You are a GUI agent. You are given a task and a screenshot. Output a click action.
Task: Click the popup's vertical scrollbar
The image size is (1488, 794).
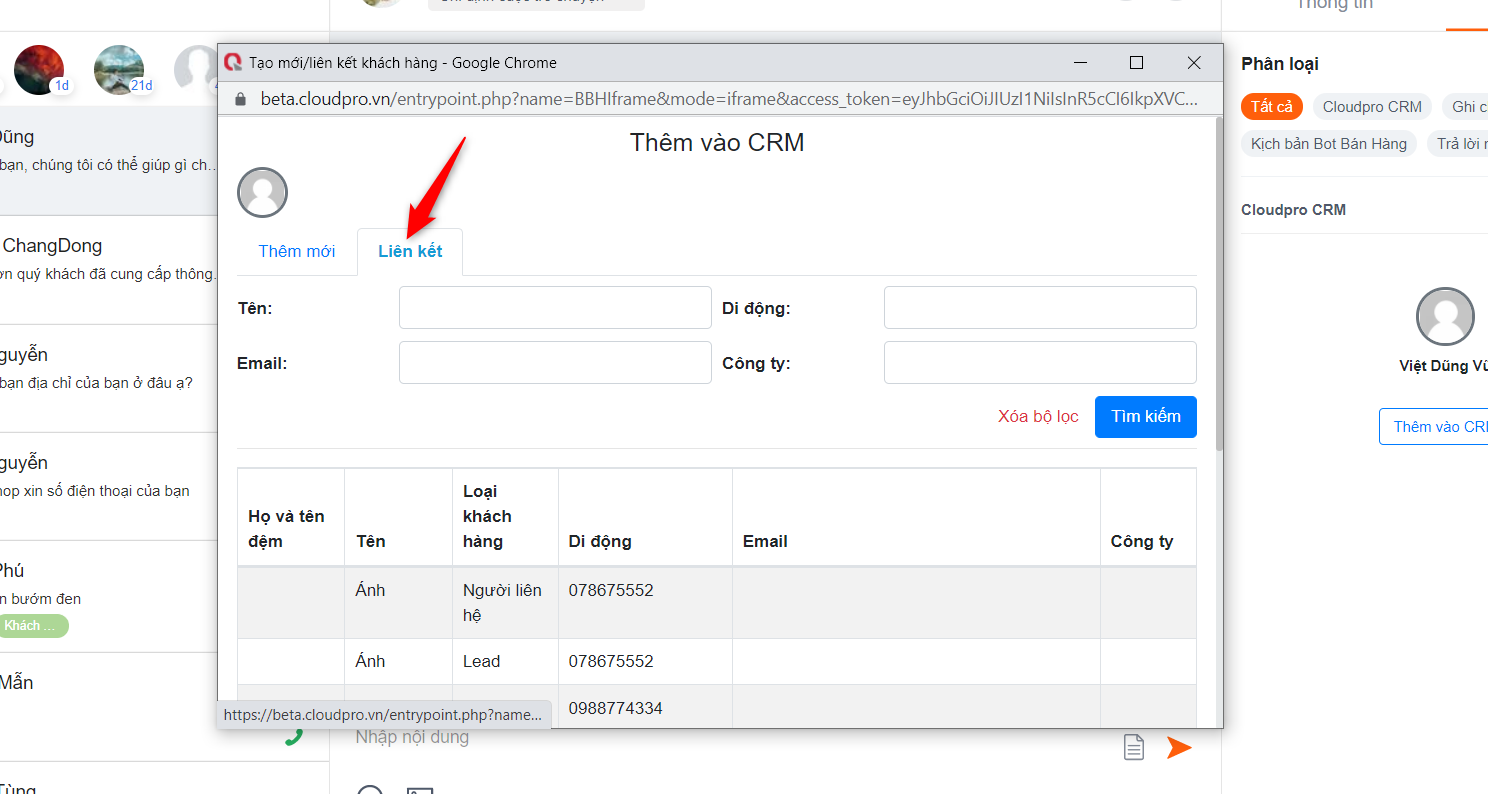tap(1218, 283)
